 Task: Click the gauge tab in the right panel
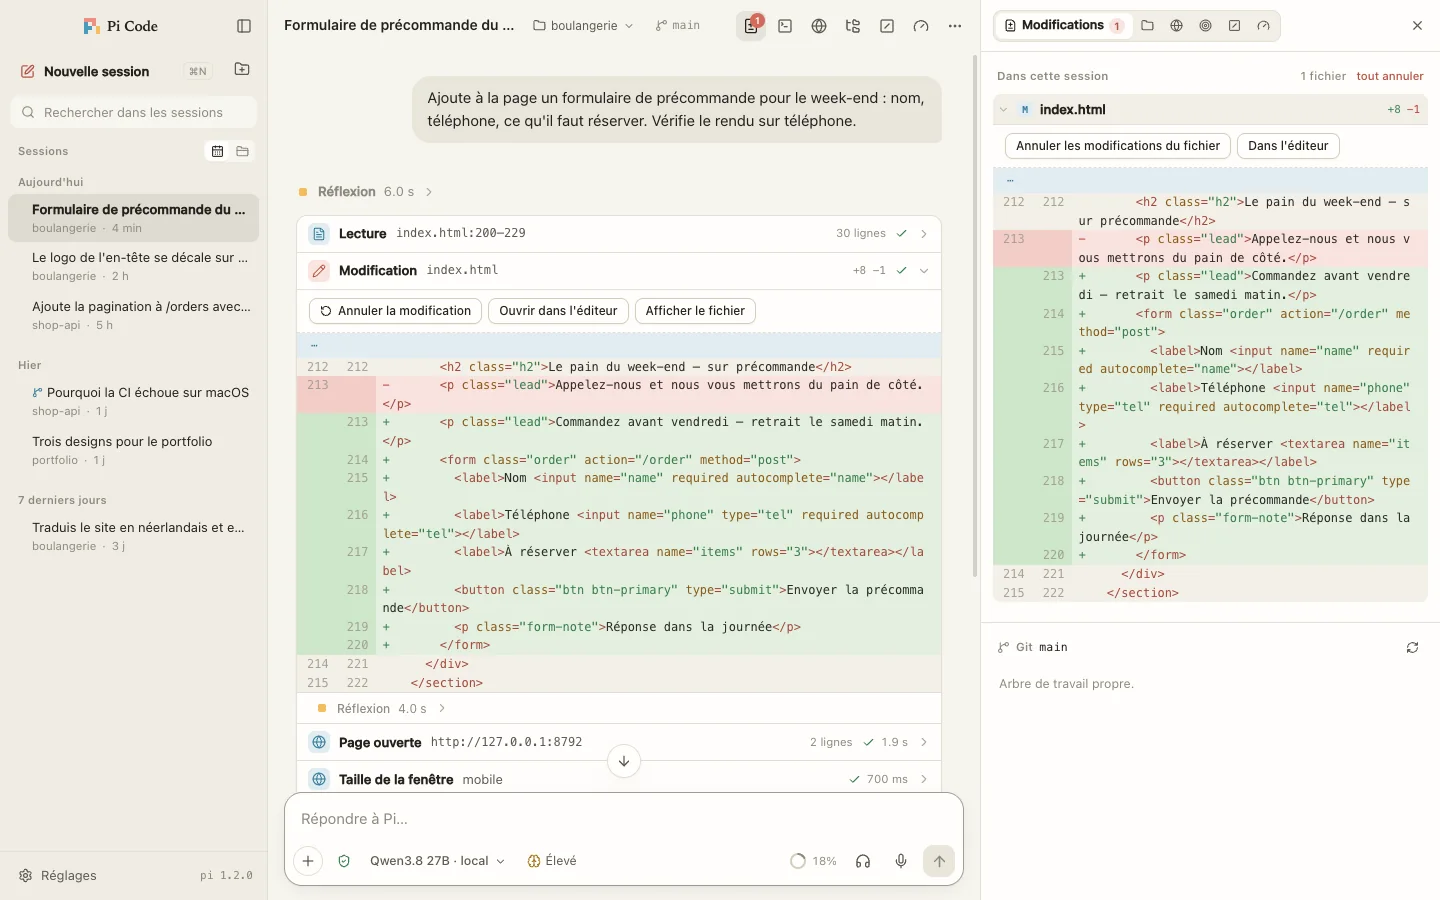pos(1263,26)
